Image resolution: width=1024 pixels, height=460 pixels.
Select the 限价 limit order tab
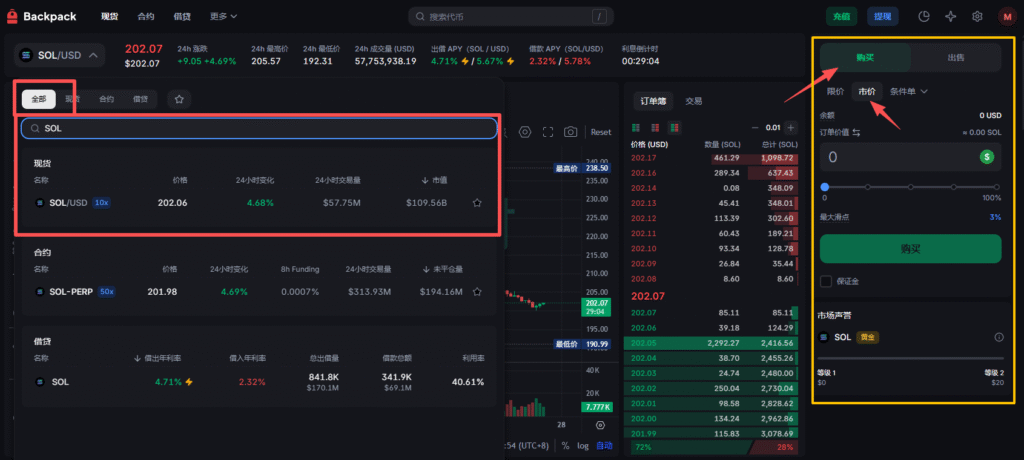click(x=835, y=92)
